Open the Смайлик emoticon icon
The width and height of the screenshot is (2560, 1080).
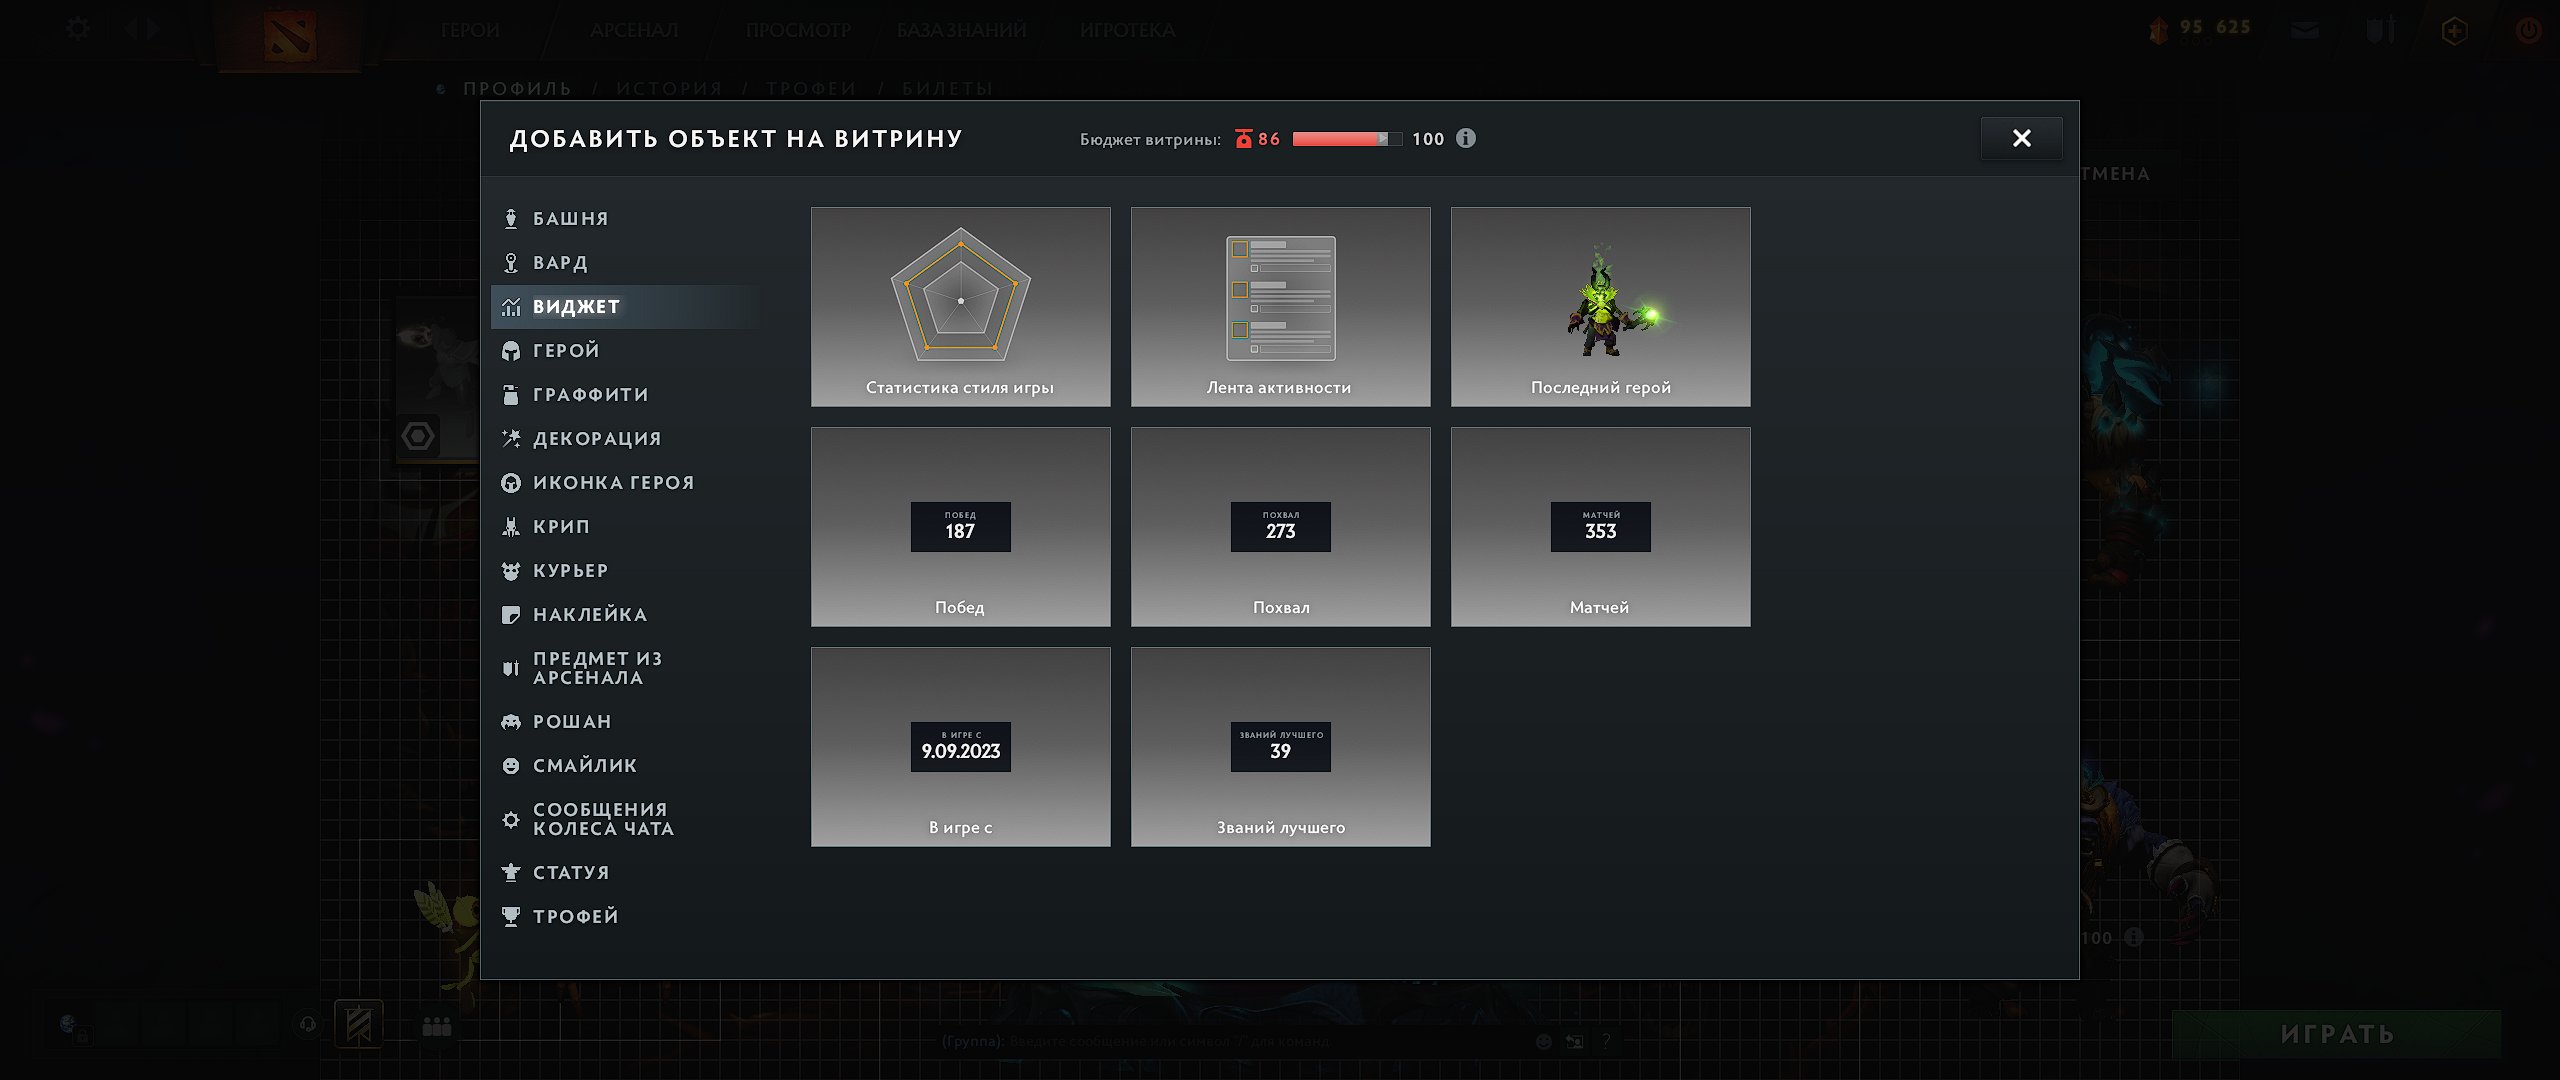(x=511, y=766)
